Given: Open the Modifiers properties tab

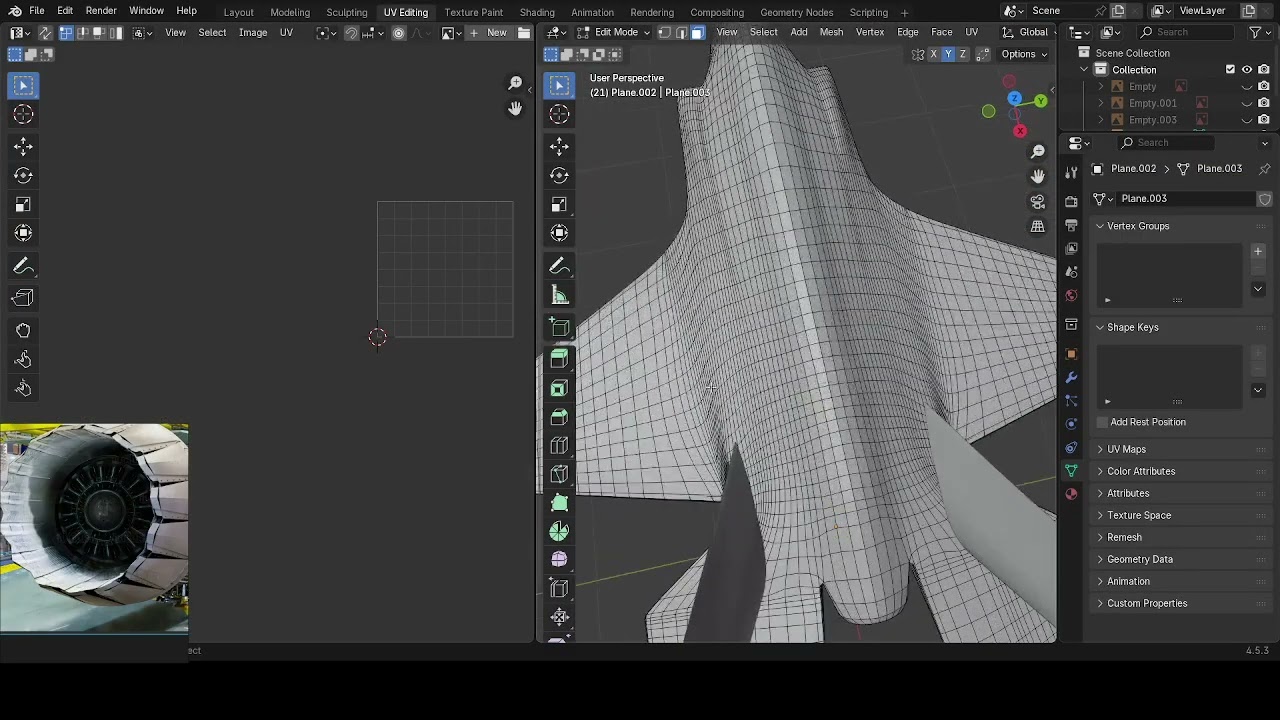Looking at the screenshot, I should (x=1071, y=377).
